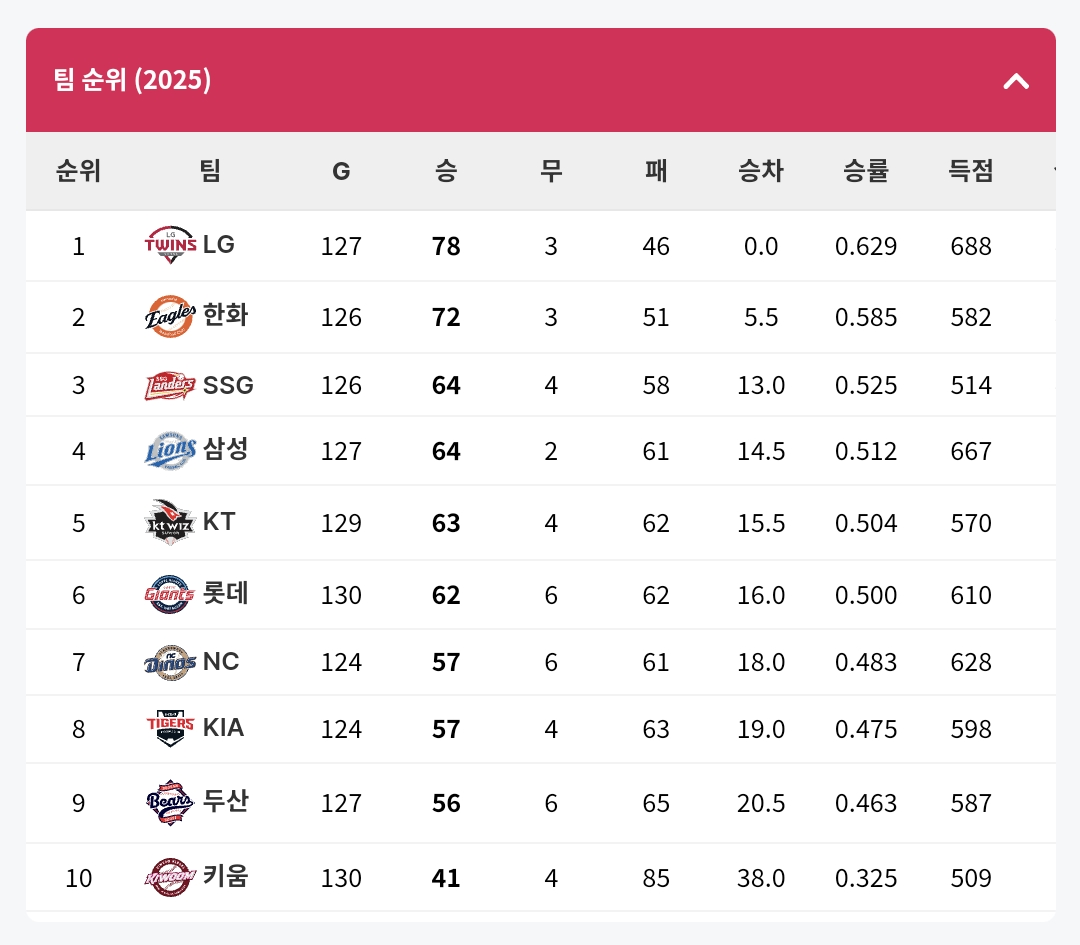Sort table by 득점 column header

[x=971, y=171]
